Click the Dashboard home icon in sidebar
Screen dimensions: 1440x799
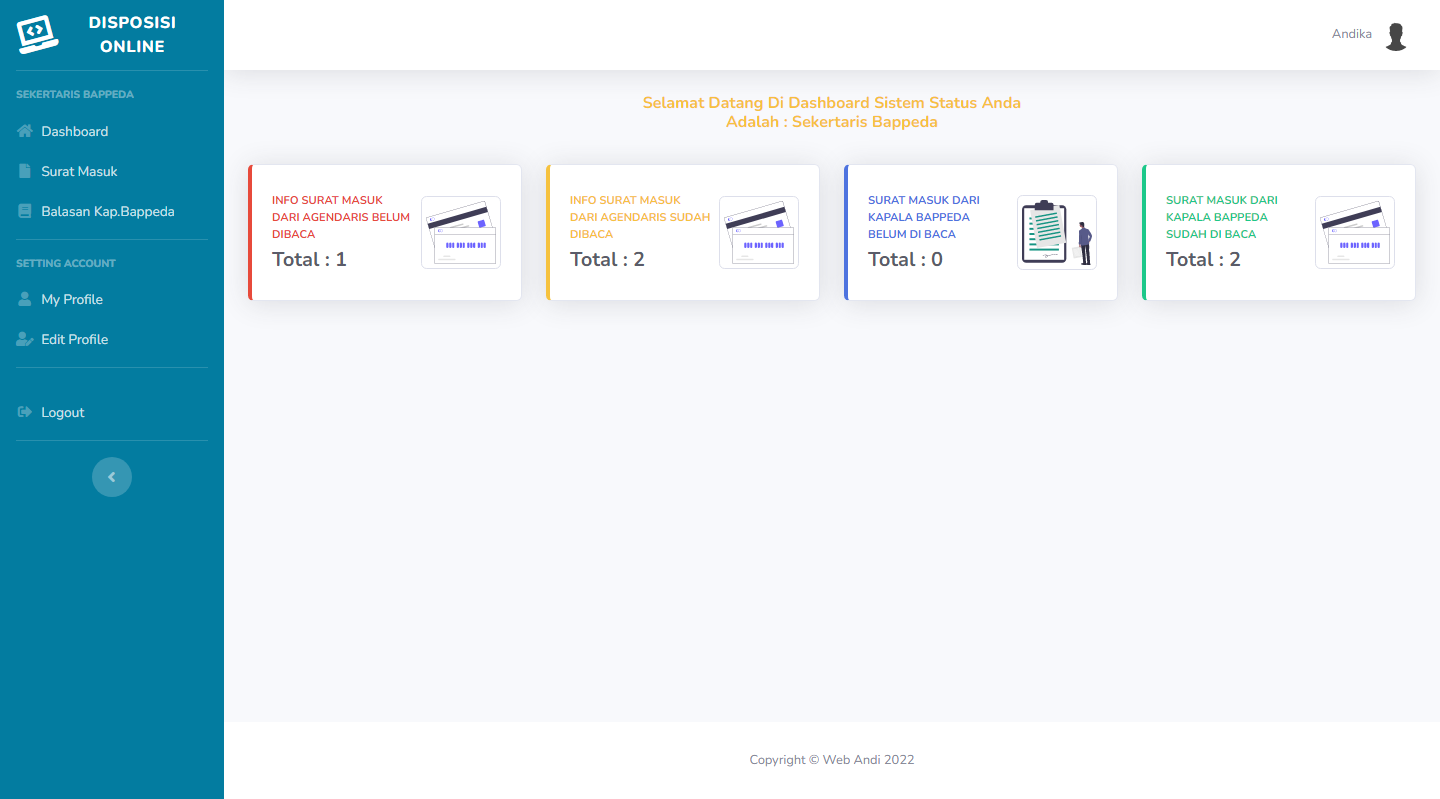coord(25,131)
